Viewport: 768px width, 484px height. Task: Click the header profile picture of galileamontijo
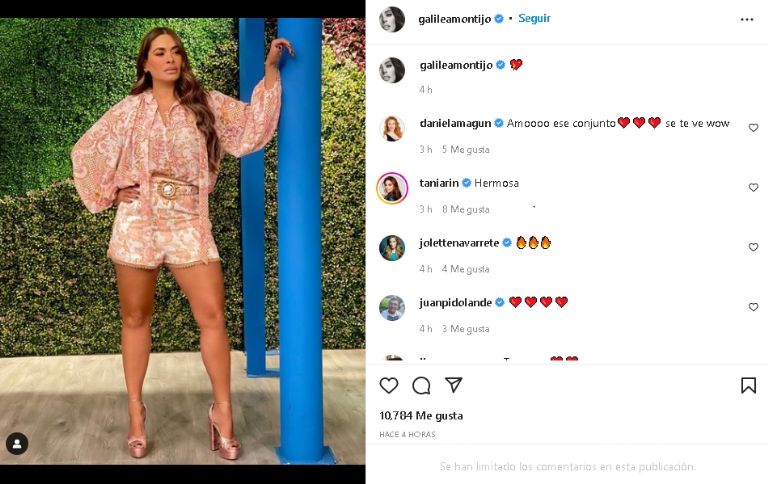(392, 19)
